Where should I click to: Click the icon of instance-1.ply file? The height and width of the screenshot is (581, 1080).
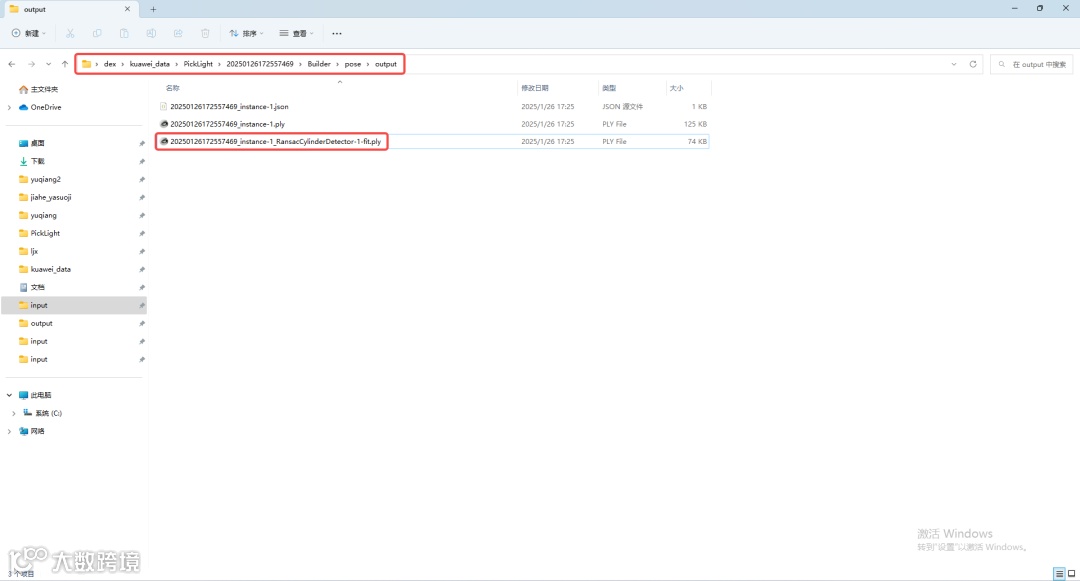click(x=164, y=124)
